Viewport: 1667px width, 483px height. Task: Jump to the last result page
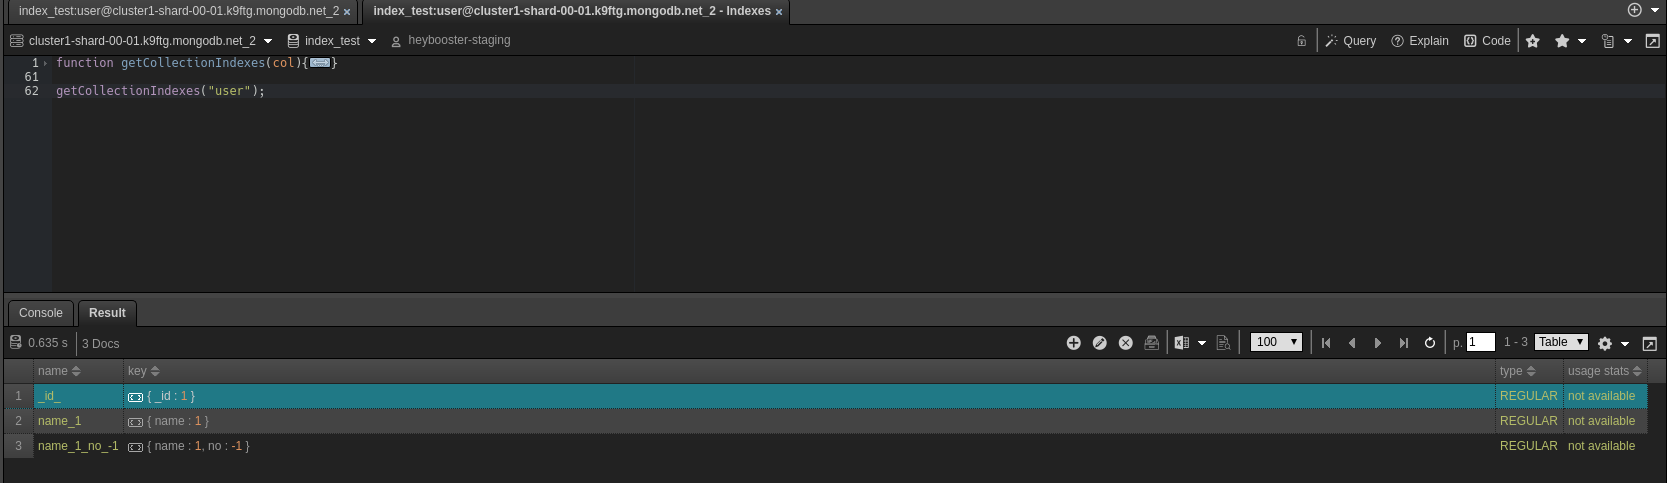click(1404, 343)
